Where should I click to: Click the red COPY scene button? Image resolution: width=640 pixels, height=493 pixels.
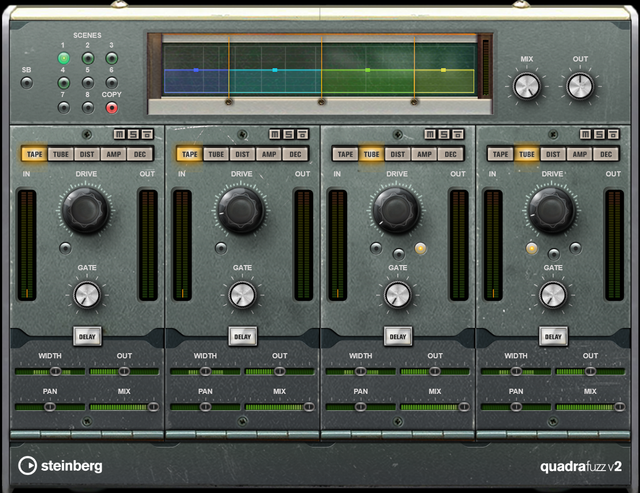(x=111, y=108)
